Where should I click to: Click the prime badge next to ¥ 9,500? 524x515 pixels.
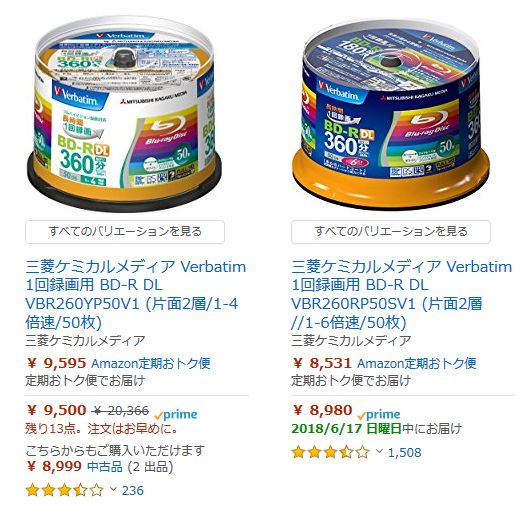pyautogui.click(x=176, y=415)
